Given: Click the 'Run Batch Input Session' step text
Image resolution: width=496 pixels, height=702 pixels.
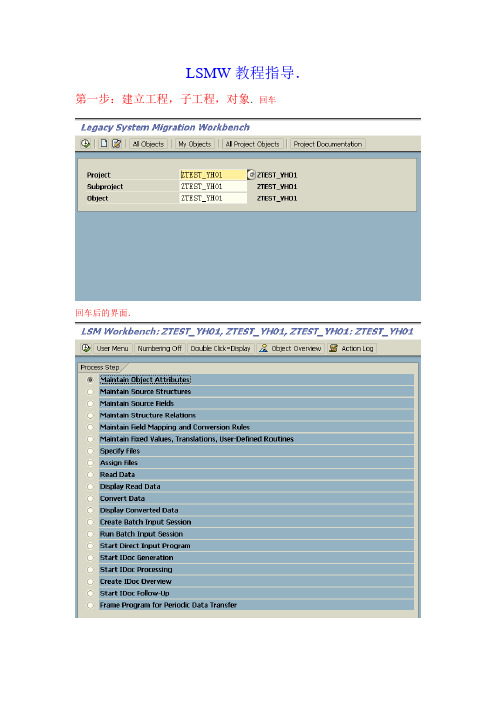Looking at the screenshot, I should click(141, 534).
